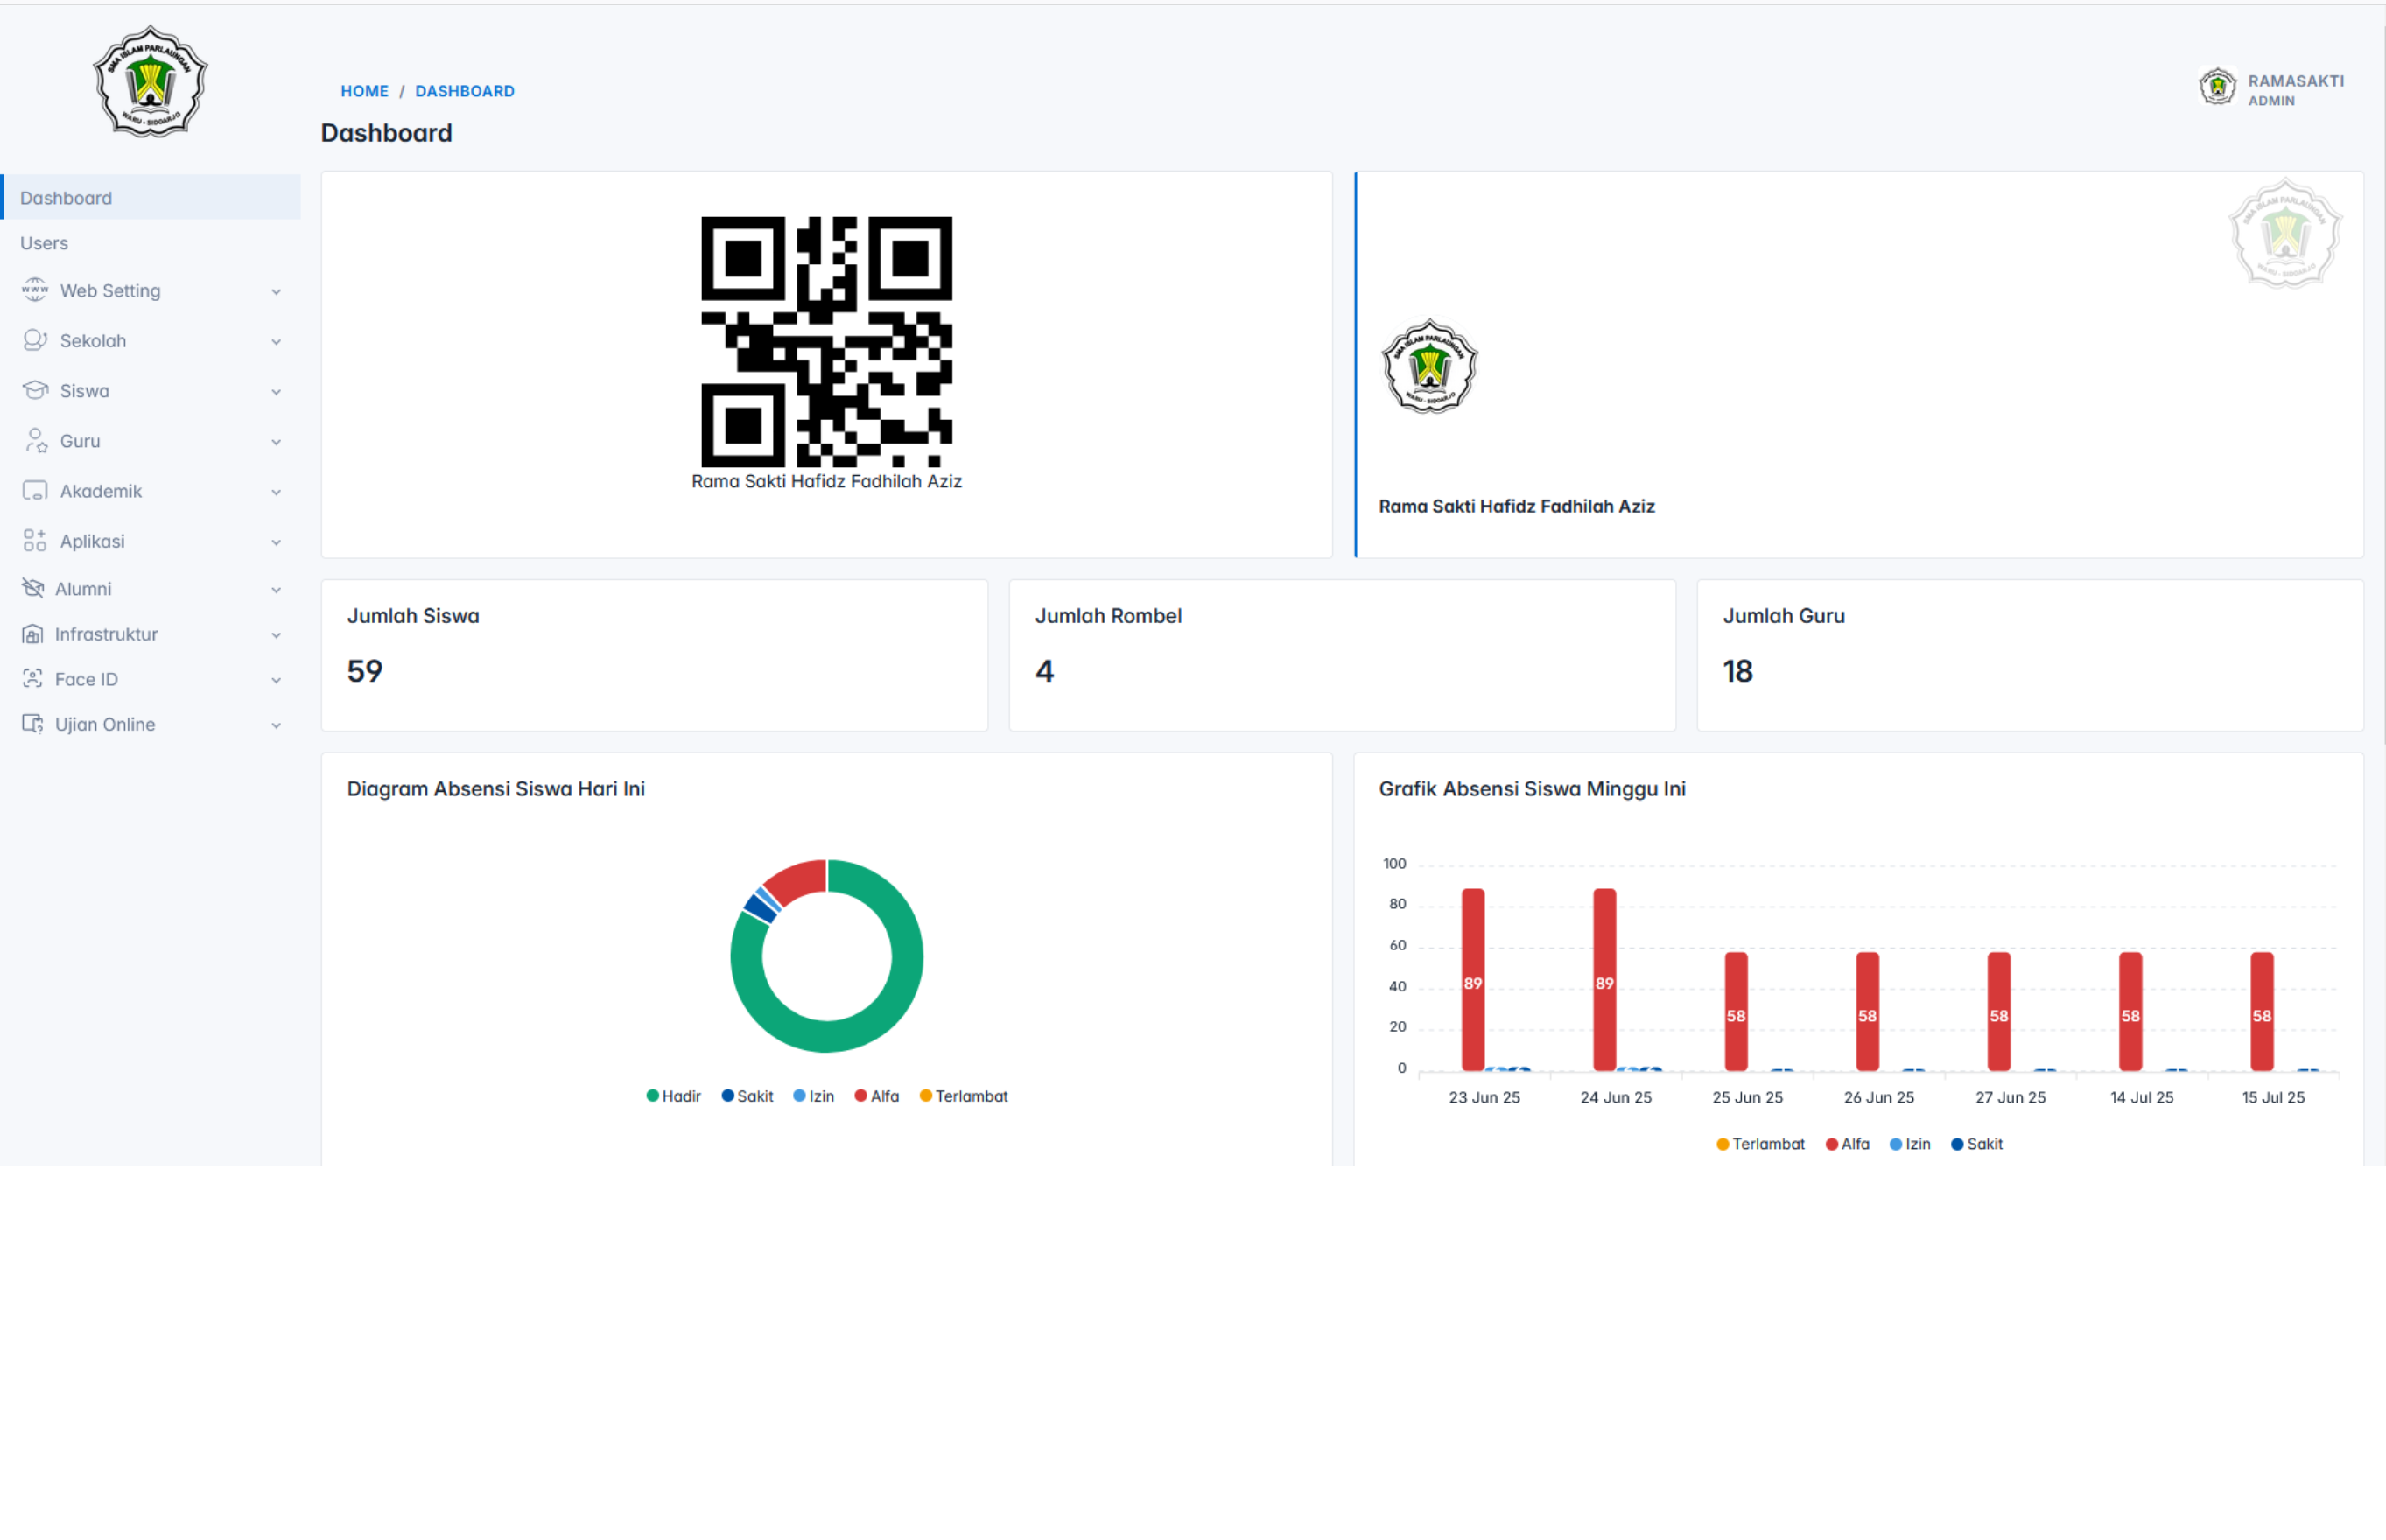Toggle Alfa legend in donut chart

pos(876,1096)
